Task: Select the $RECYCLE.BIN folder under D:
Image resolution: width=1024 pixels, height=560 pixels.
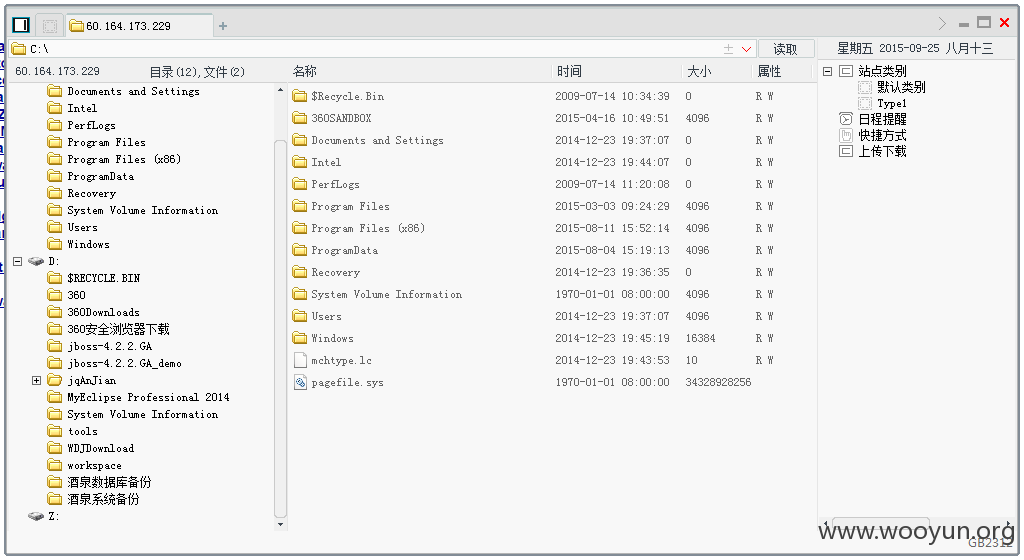Action: tap(103, 278)
